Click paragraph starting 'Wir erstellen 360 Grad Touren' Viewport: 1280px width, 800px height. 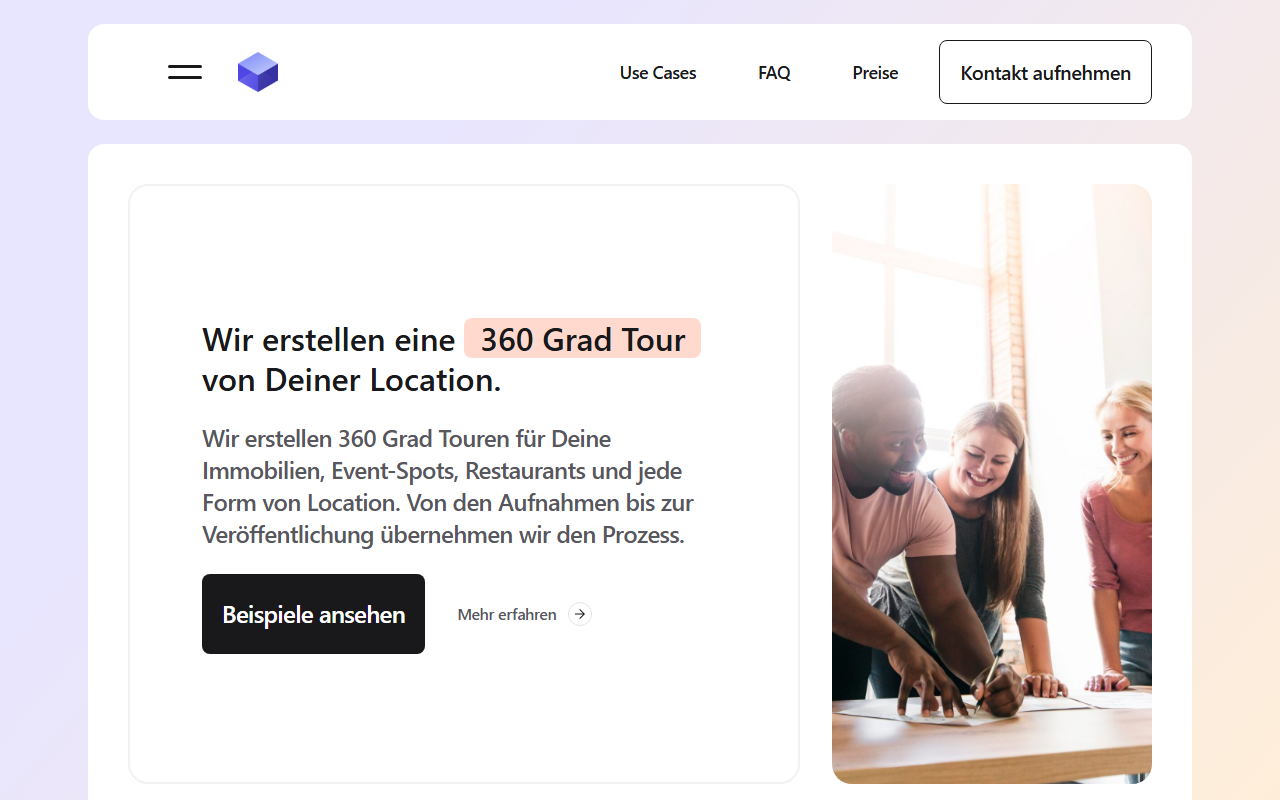(448, 487)
